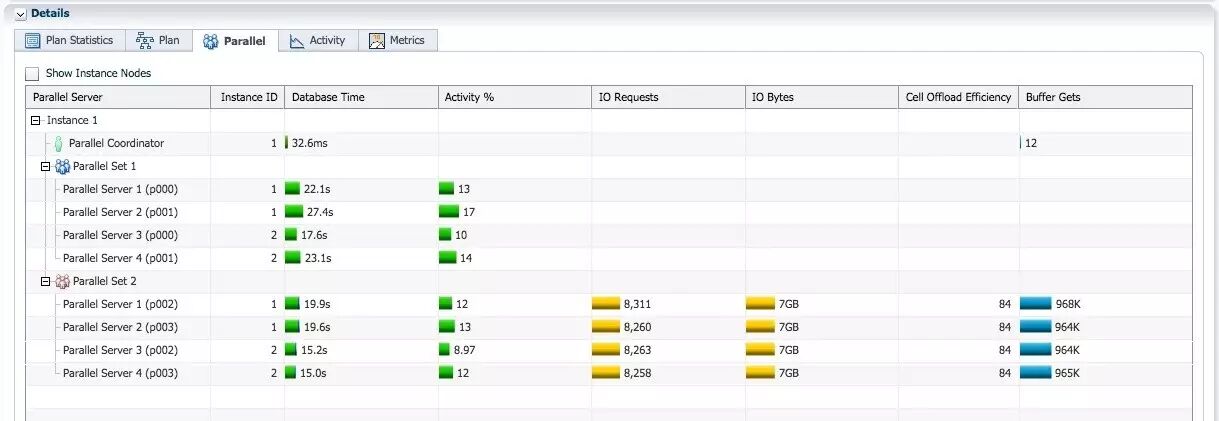Click the 23.1s database time value

click(317, 258)
